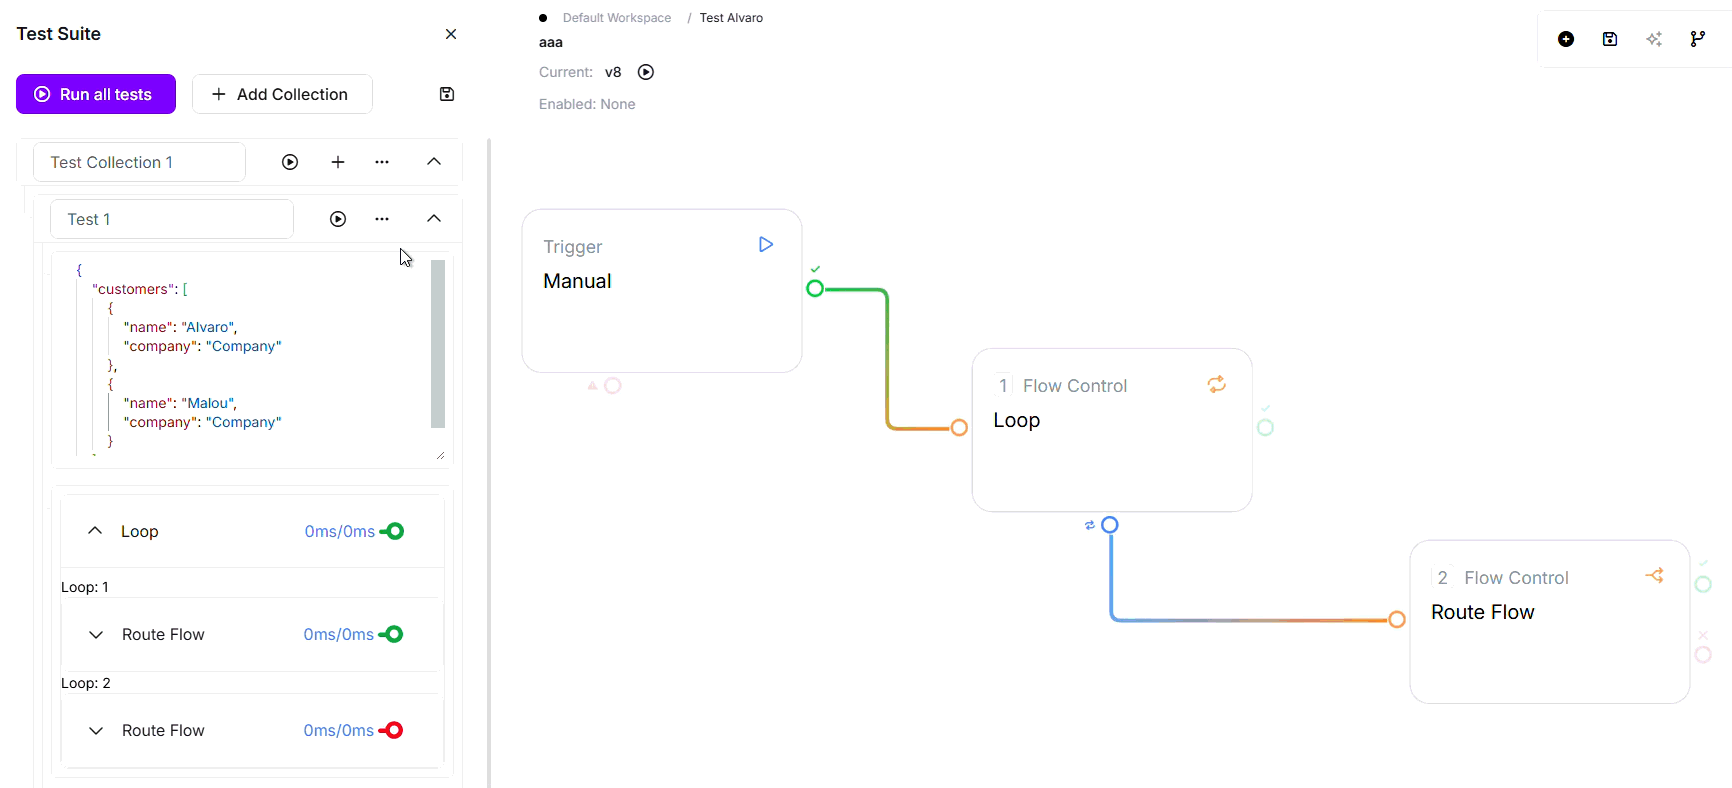1732x788 pixels.
Task: Click Route Flow red failure output port
Action: coord(1703,655)
